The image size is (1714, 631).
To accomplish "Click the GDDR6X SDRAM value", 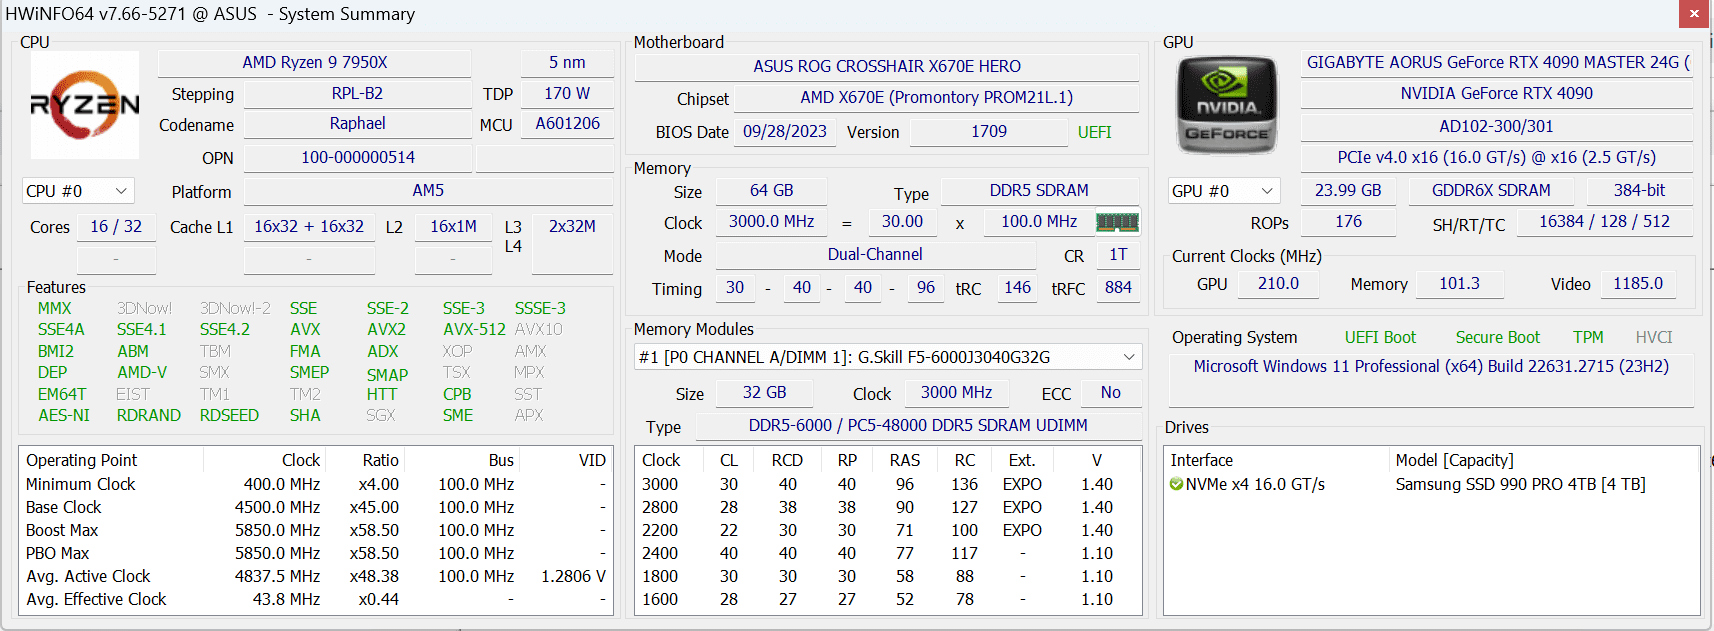I will [1491, 190].
